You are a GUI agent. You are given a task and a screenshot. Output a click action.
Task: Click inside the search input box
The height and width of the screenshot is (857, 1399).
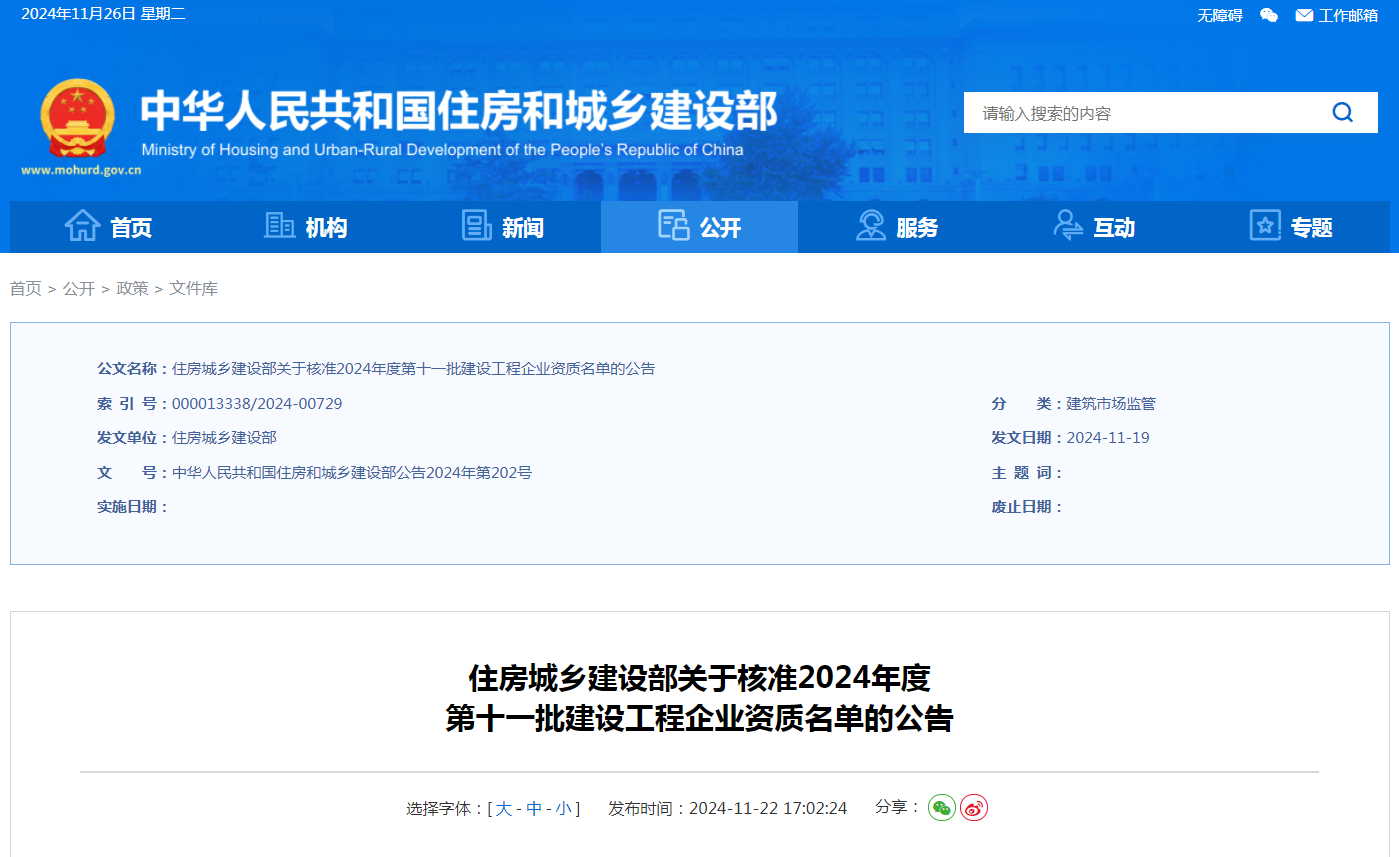[1120, 112]
